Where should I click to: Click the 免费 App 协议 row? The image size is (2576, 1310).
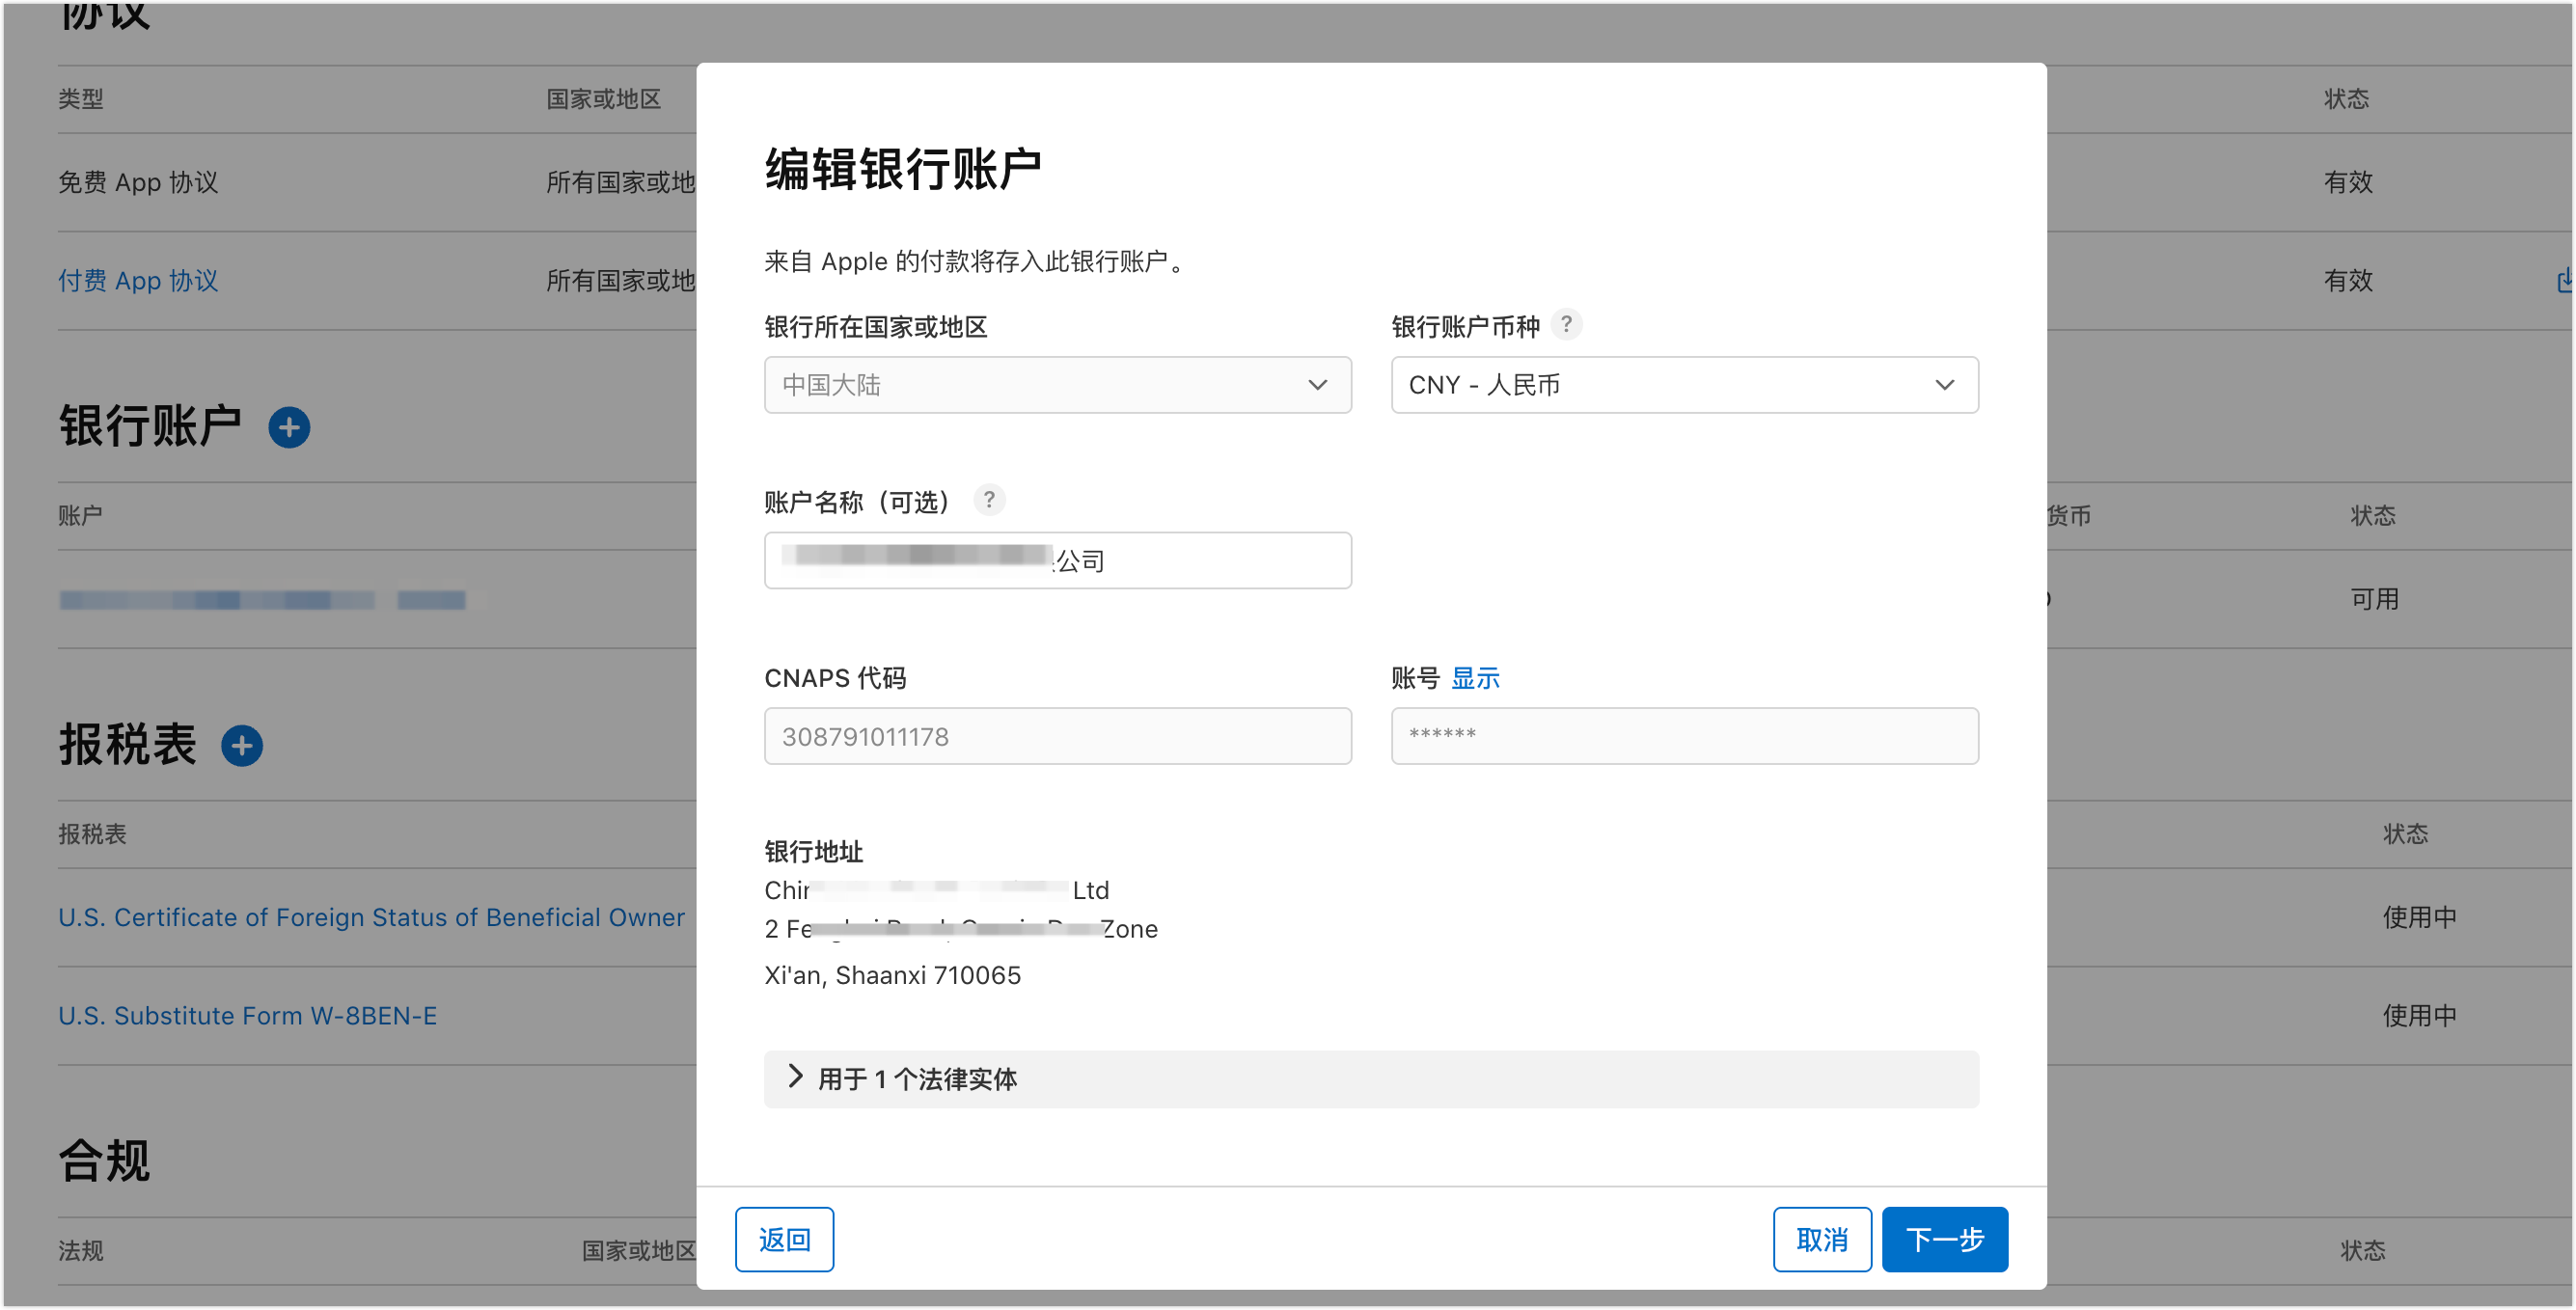(138, 182)
